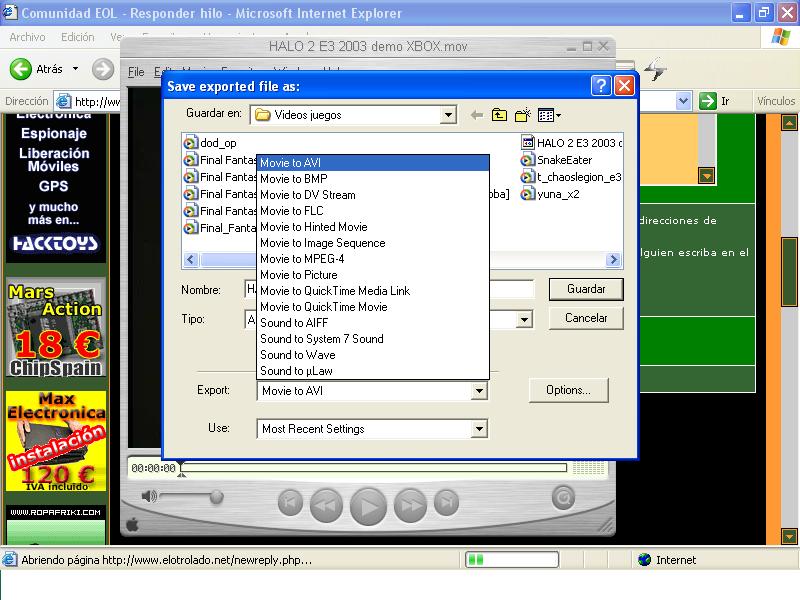The height and width of the screenshot is (600, 800).
Task: Open export Options button
Action: click(568, 390)
